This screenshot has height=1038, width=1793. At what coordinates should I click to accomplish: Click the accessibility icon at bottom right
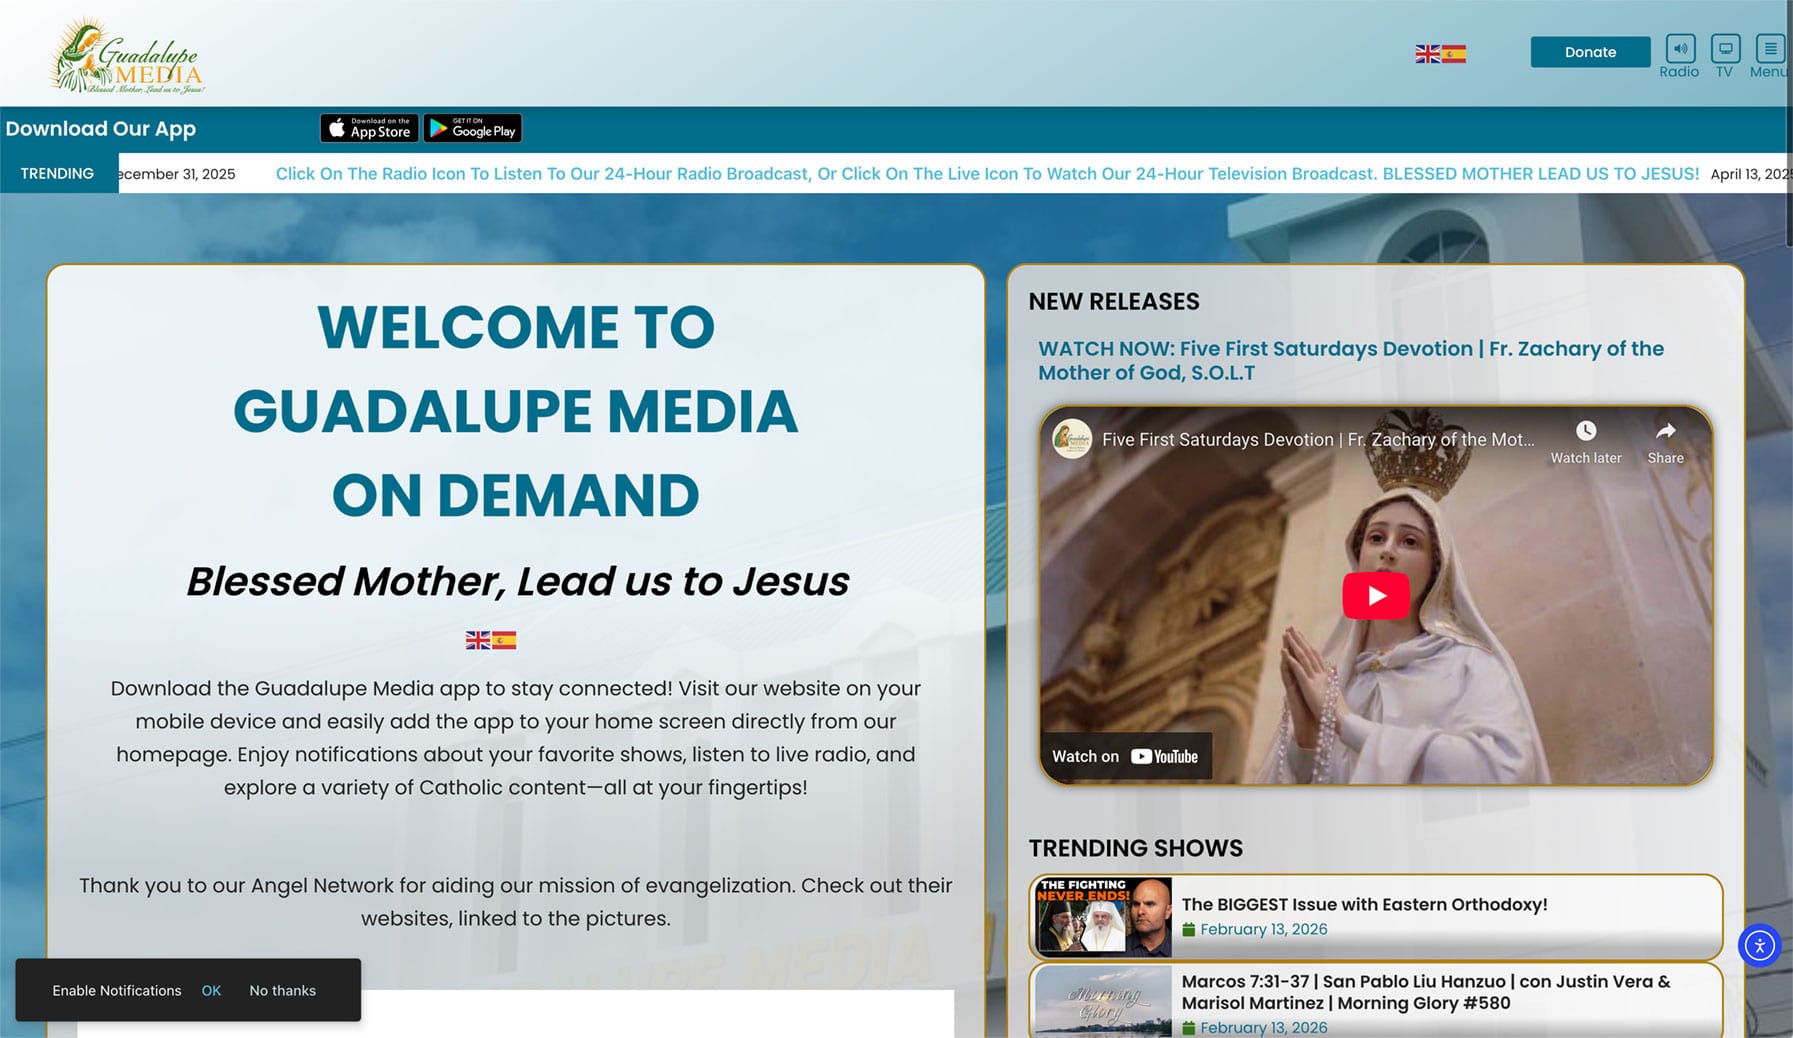click(1760, 945)
